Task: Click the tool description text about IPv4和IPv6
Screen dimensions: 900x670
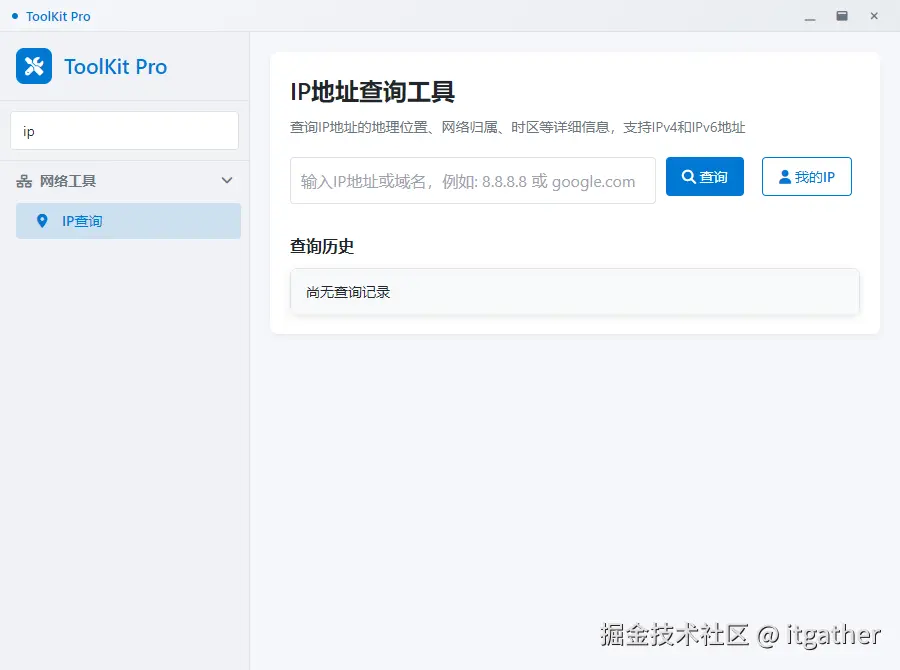Action: 518,127
